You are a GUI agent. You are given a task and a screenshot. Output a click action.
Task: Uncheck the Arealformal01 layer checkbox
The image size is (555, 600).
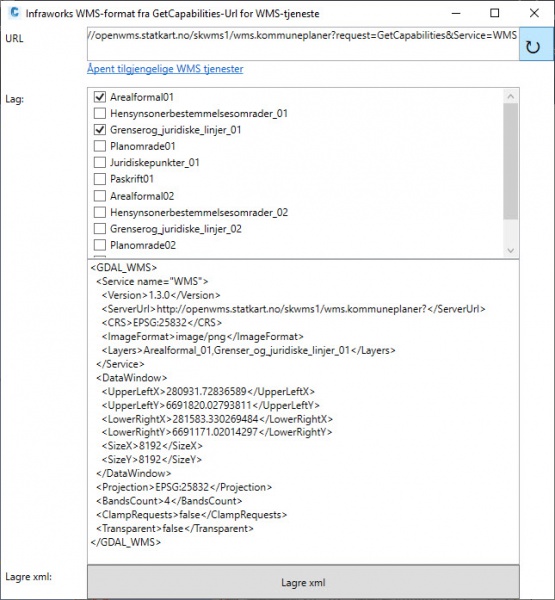point(100,97)
